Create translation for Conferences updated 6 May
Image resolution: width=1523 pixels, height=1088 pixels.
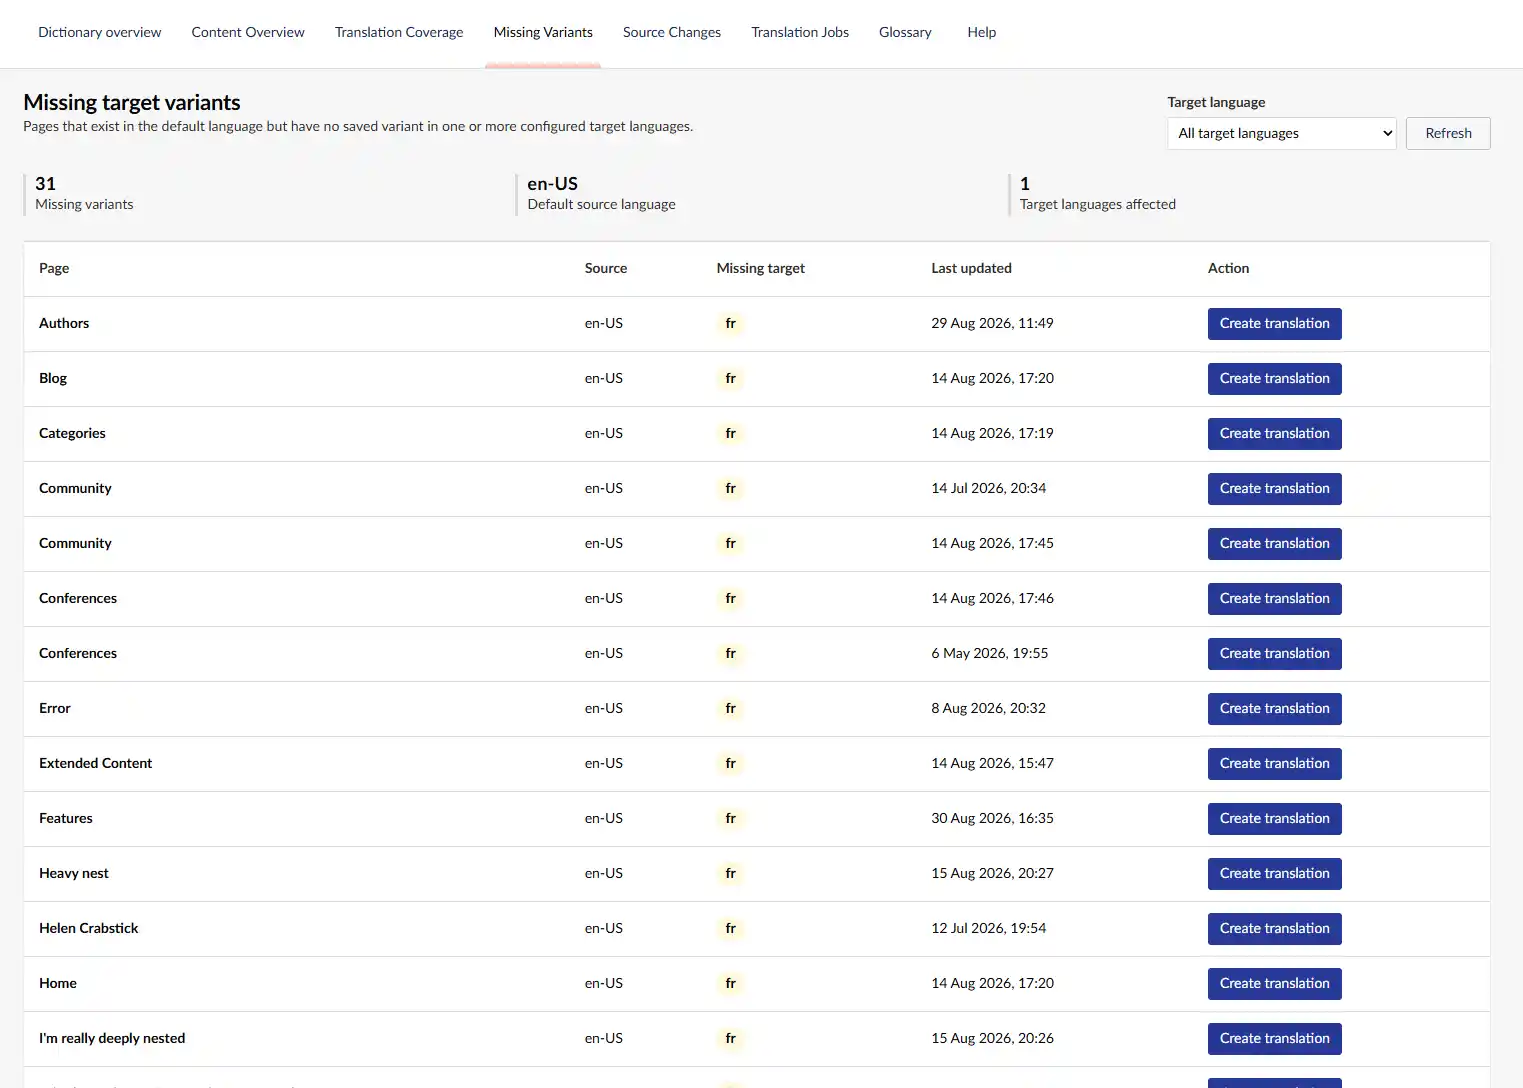click(x=1275, y=654)
